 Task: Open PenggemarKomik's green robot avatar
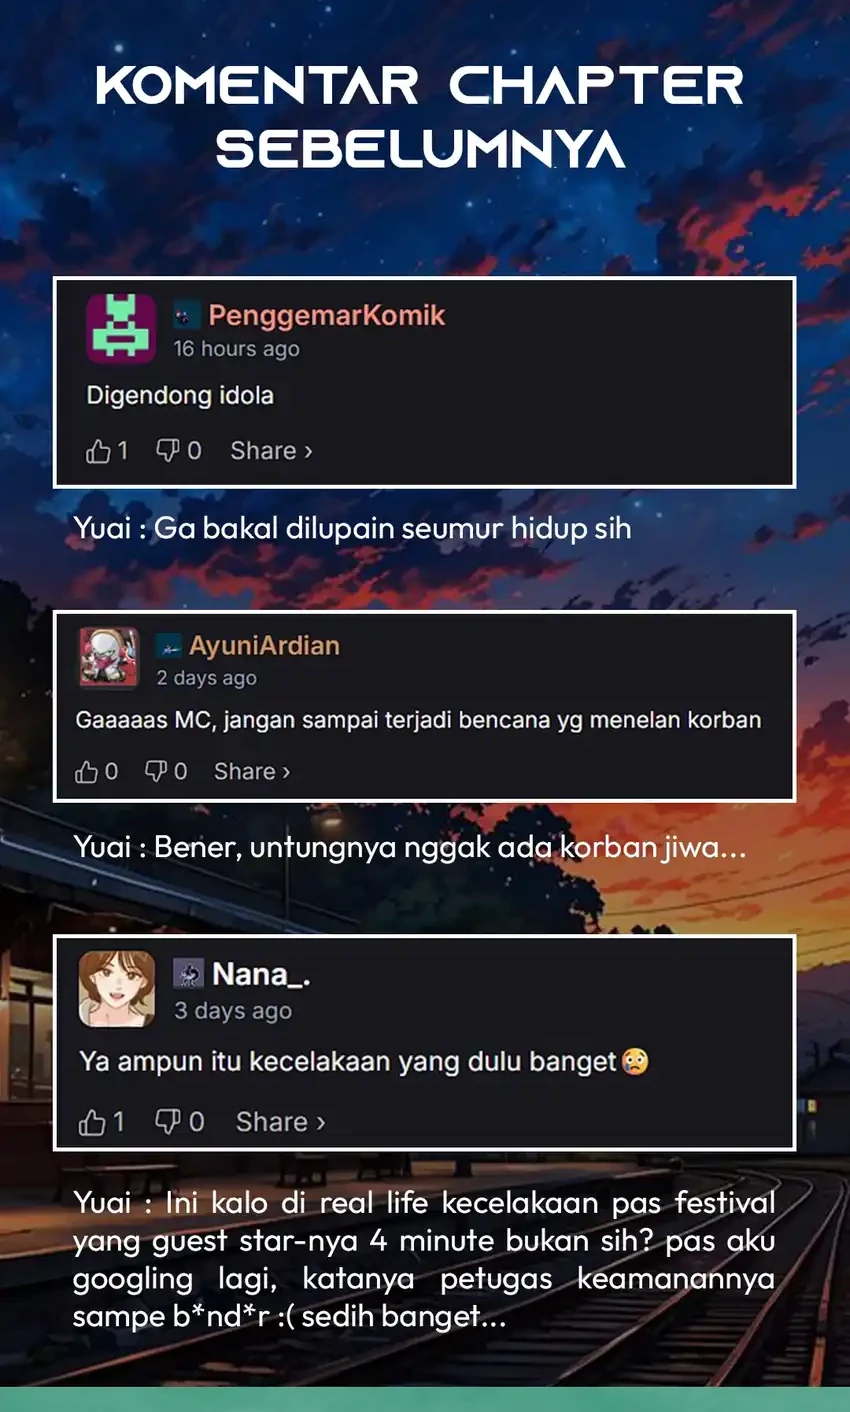(121, 328)
